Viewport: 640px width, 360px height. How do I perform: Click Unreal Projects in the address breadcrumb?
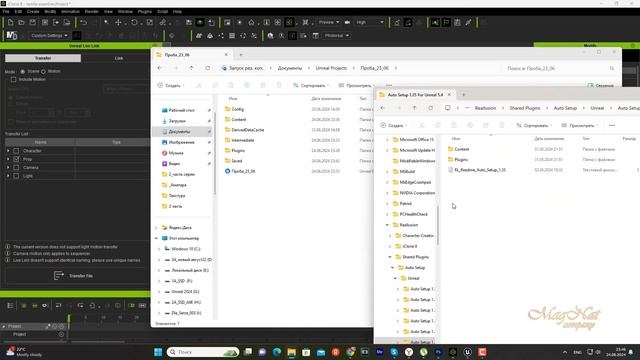(x=331, y=68)
